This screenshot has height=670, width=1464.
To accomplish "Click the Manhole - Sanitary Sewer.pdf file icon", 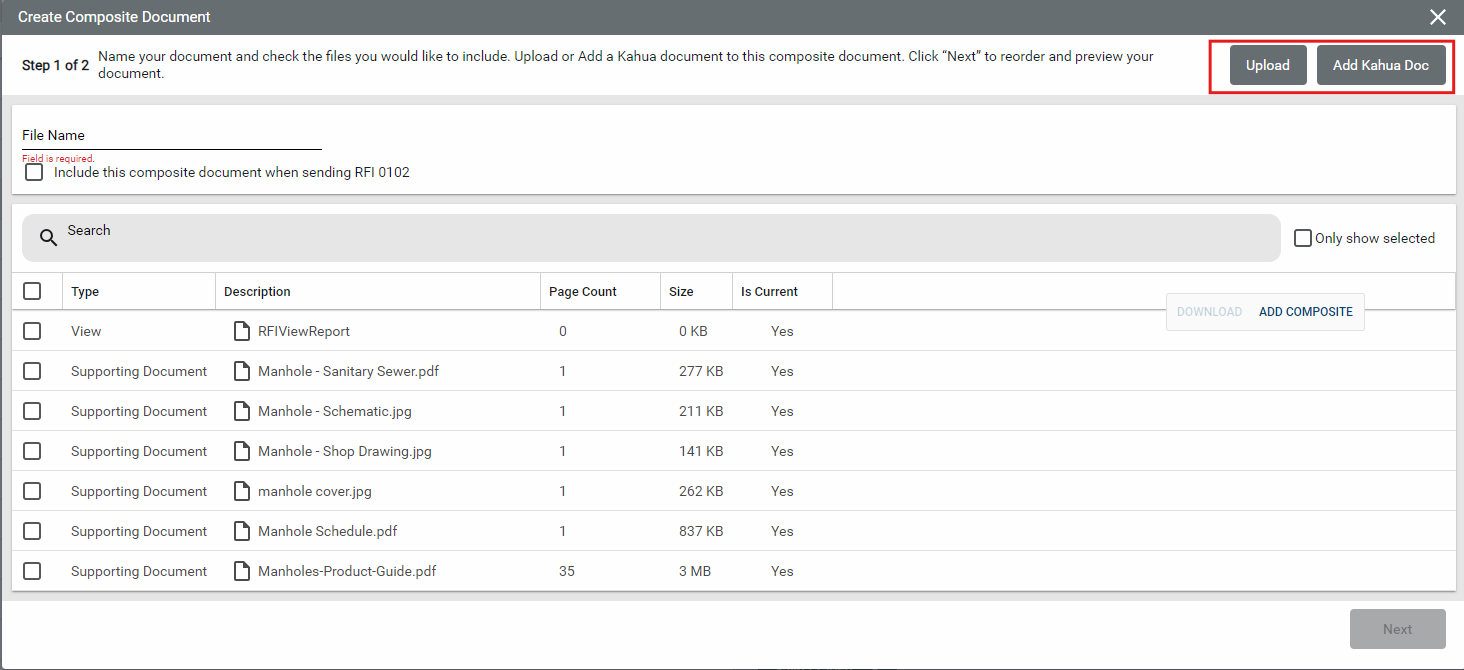I will (241, 371).
